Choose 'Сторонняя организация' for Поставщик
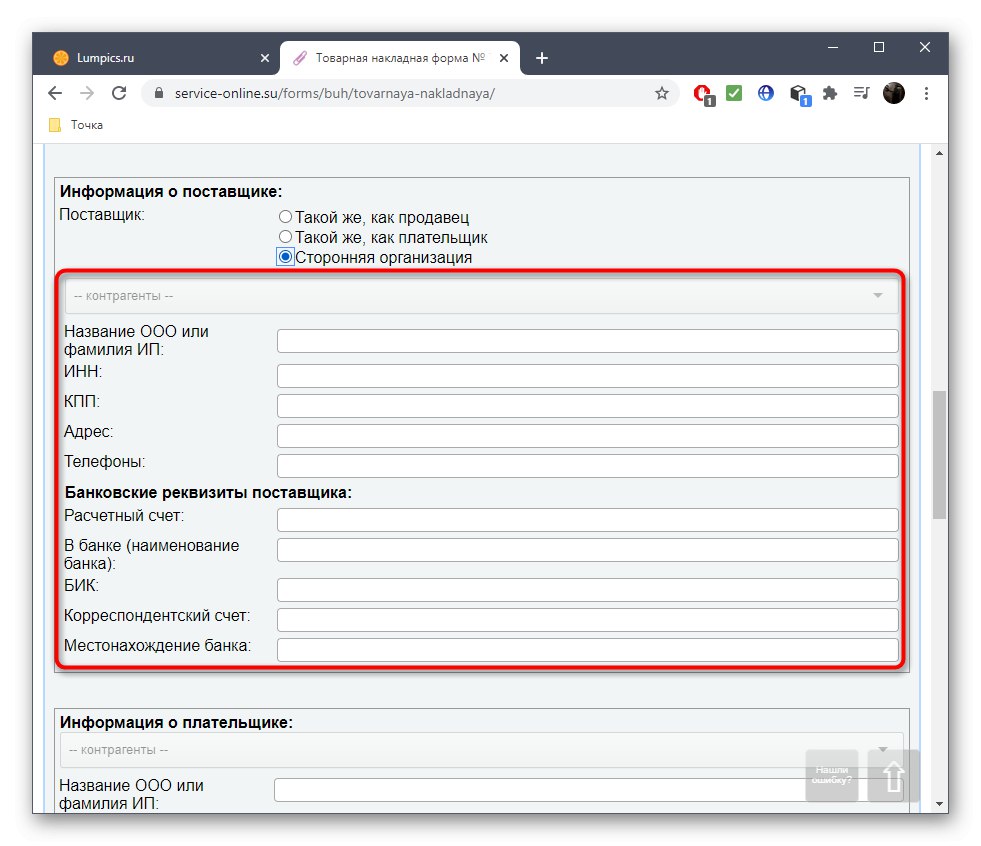Viewport: 981px width, 846px height. [x=285, y=256]
